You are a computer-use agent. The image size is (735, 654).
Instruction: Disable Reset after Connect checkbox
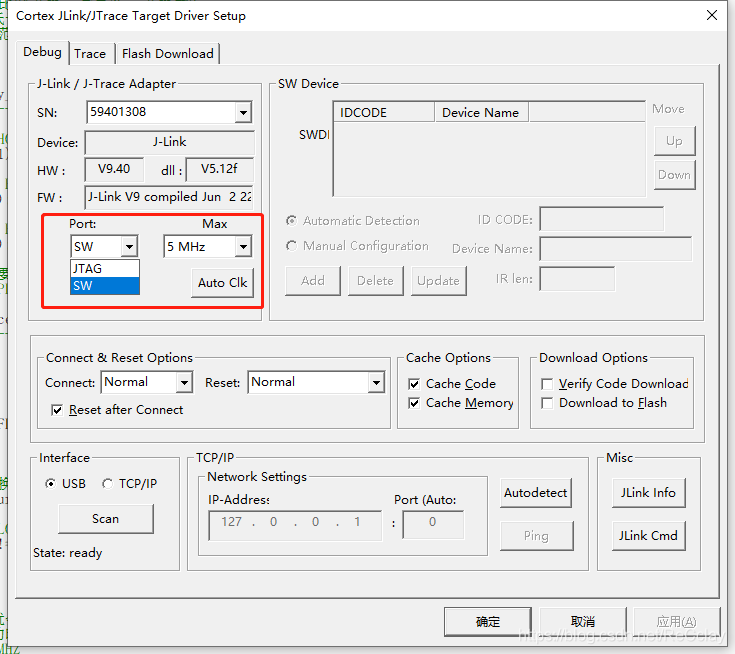point(57,410)
